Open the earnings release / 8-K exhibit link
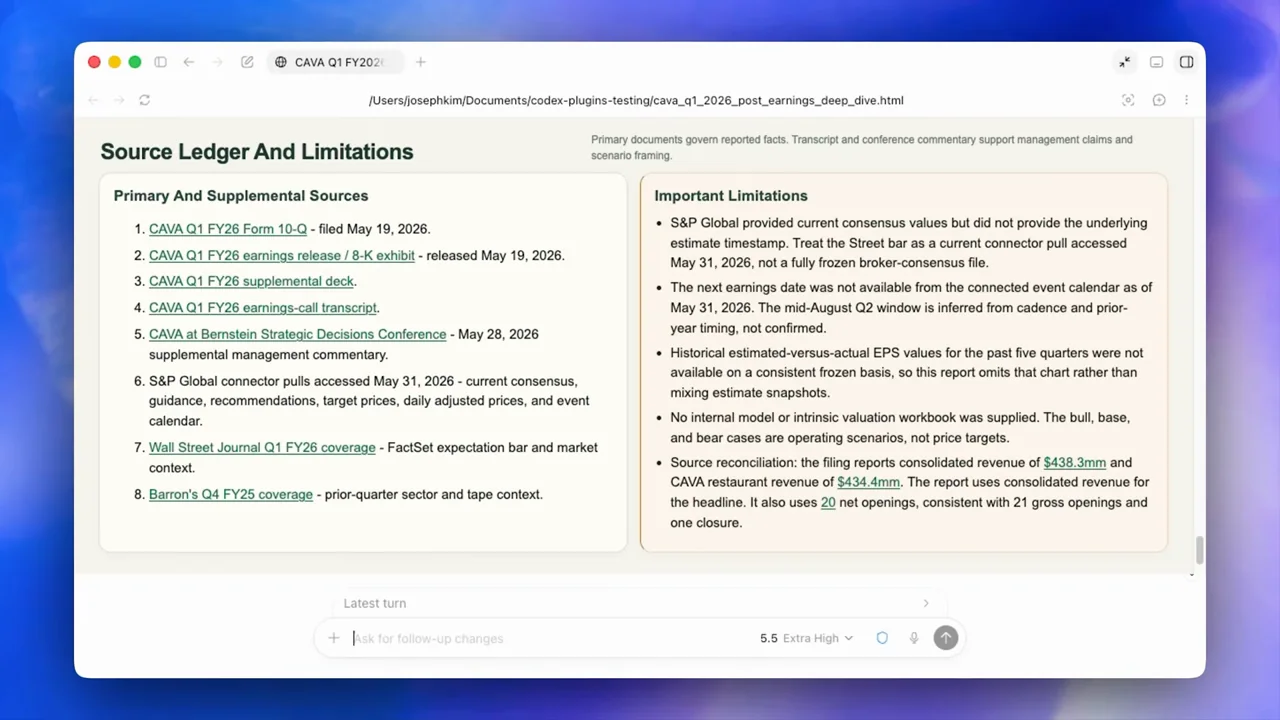 282,255
